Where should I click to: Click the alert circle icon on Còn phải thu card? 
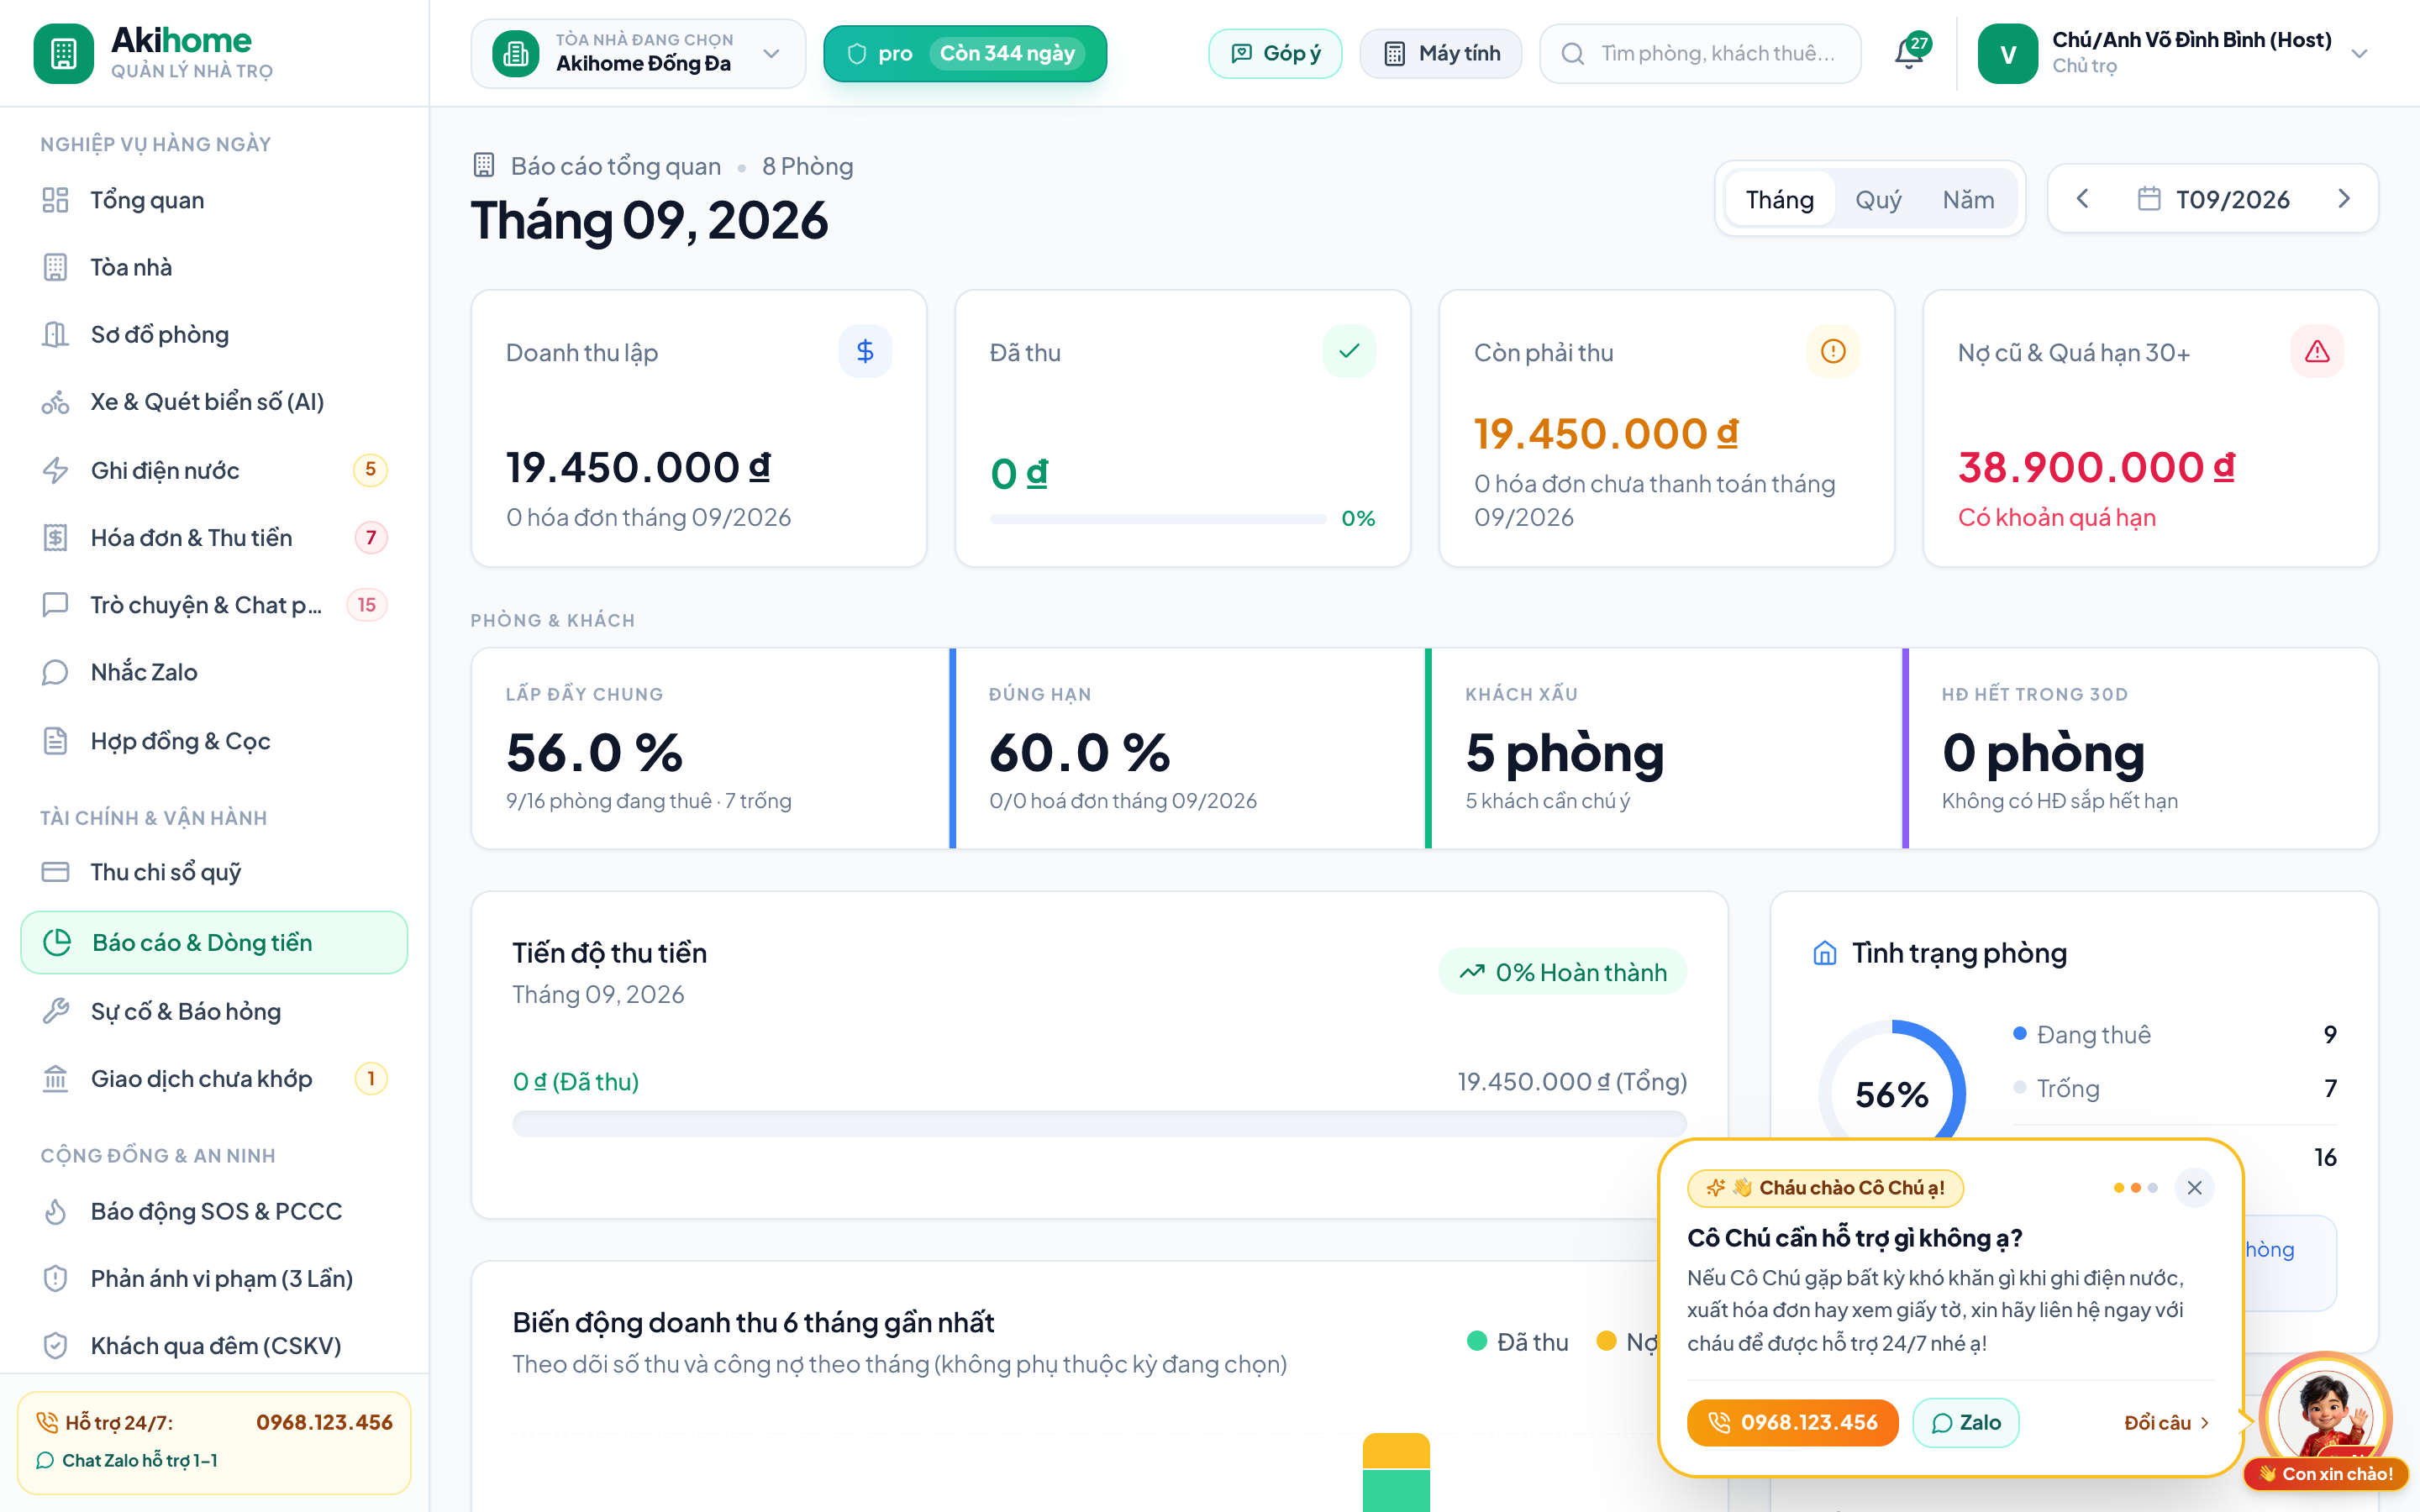(x=1833, y=351)
